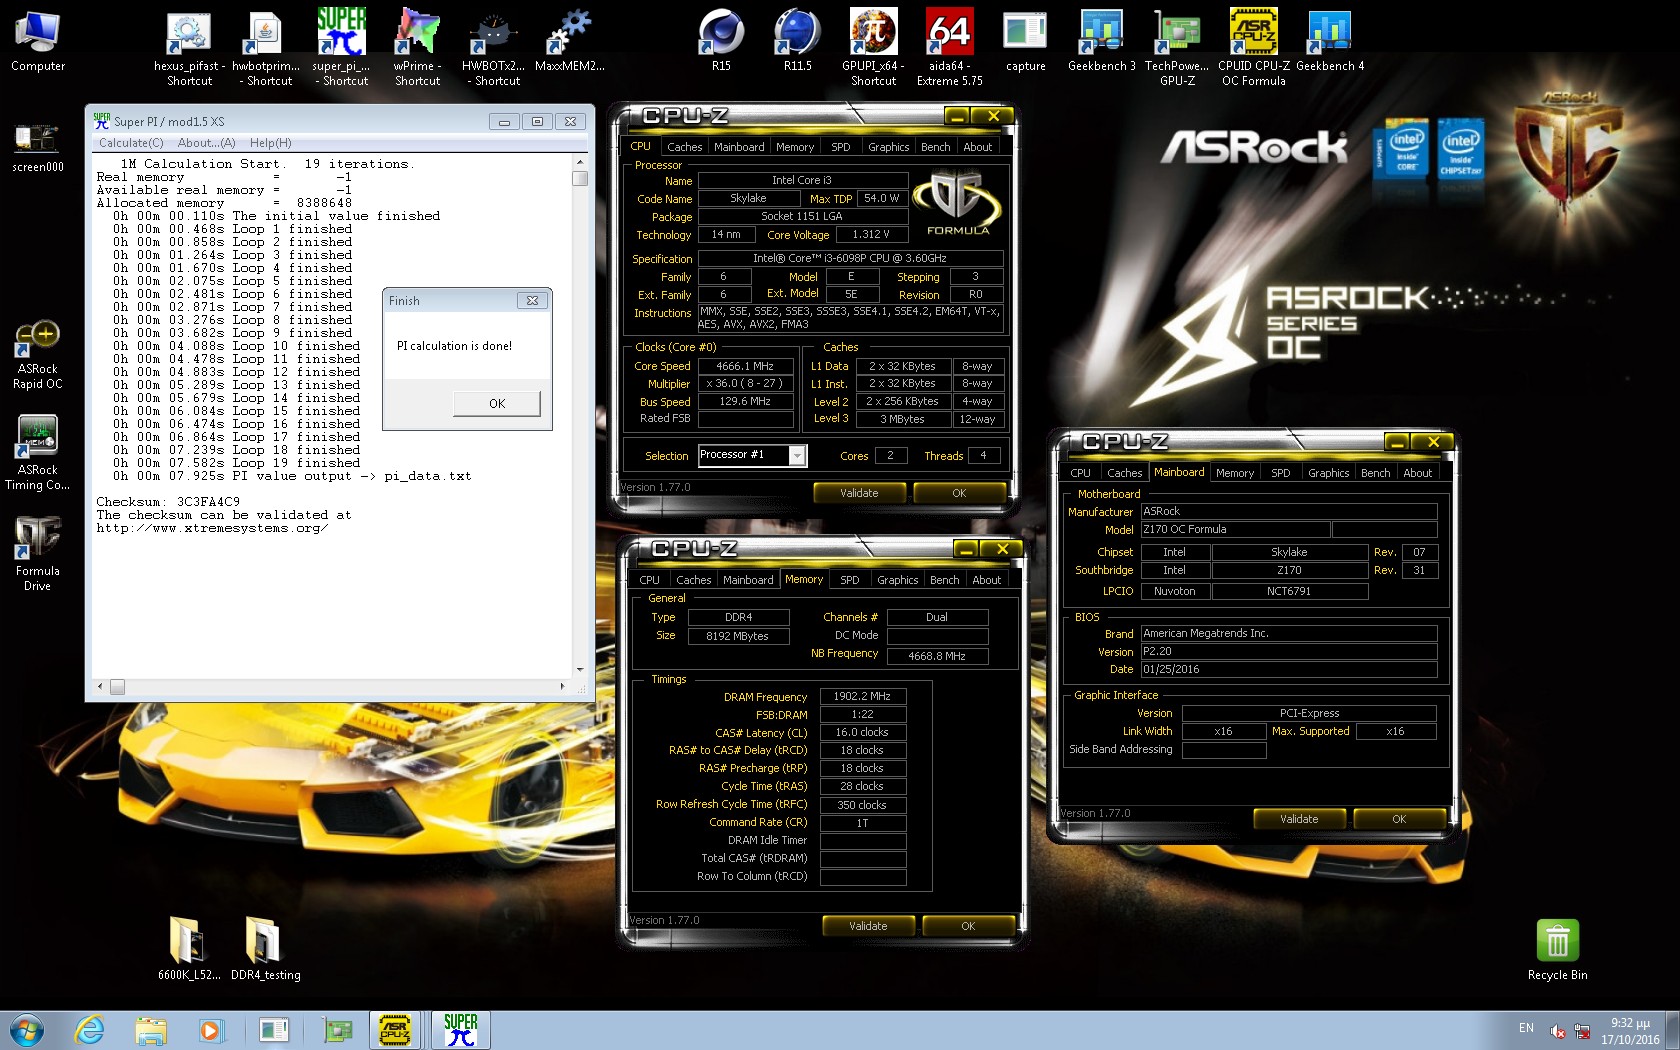Launch the Cinebench R11.5 icon
The height and width of the screenshot is (1050, 1680).
click(x=797, y=42)
